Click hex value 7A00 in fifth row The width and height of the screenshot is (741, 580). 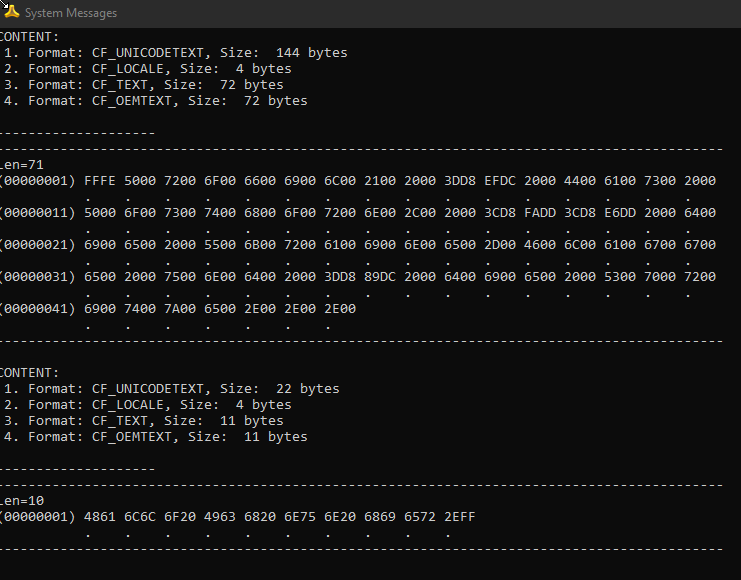(x=180, y=309)
